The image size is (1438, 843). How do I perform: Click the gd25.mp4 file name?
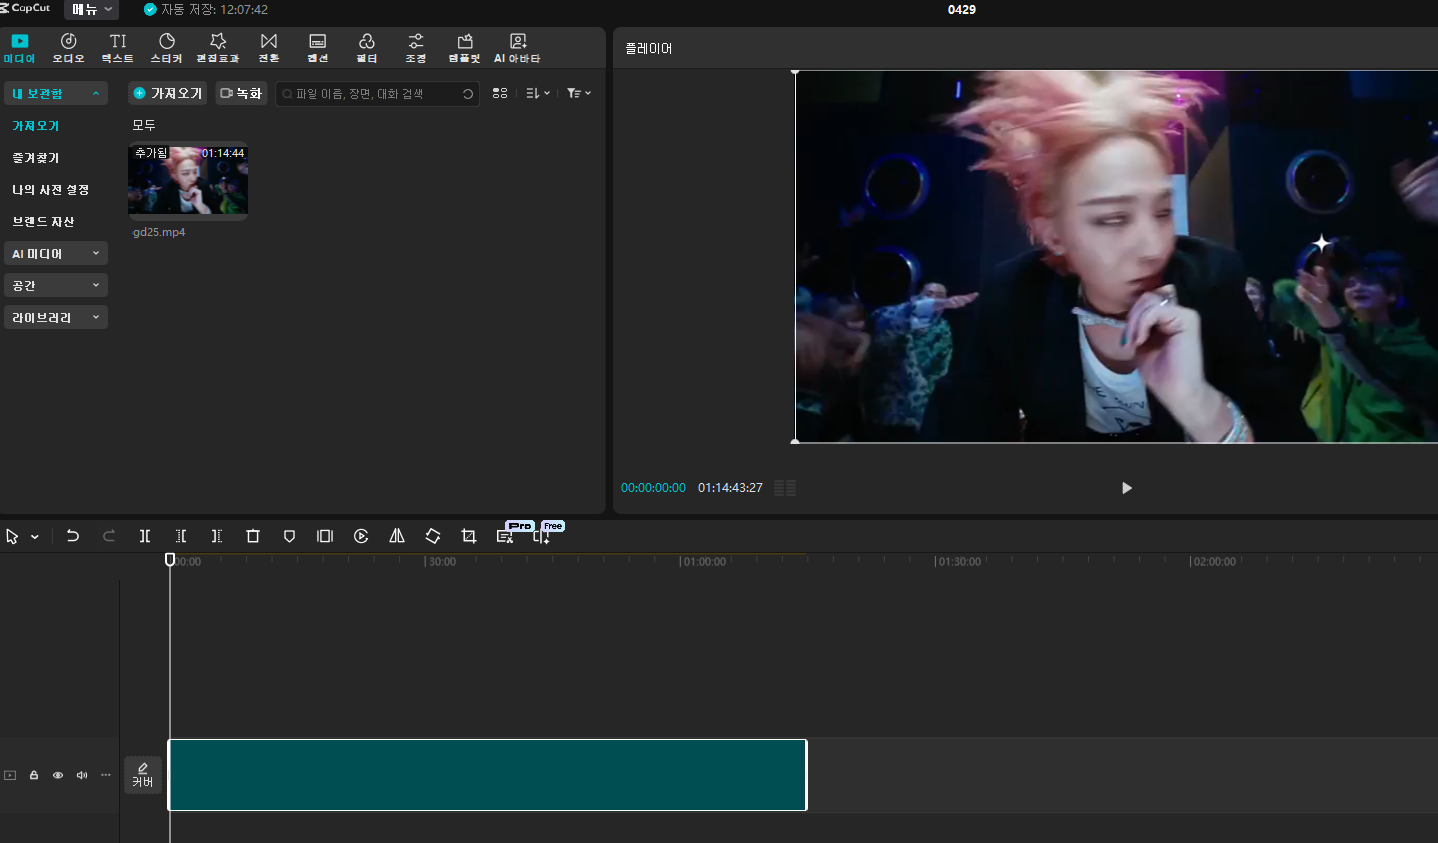click(159, 232)
